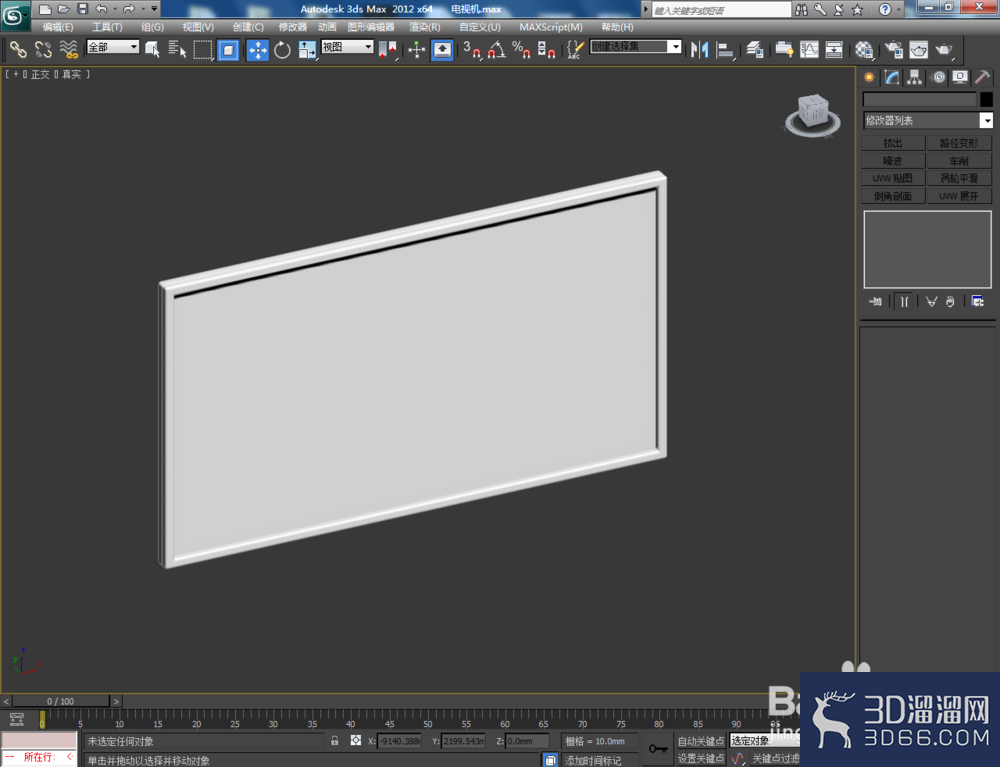Open the application menu logo button

(14, 15)
